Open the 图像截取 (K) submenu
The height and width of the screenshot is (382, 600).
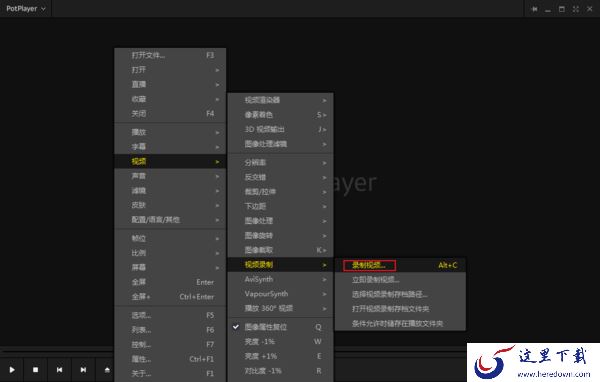[x=280, y=250]
